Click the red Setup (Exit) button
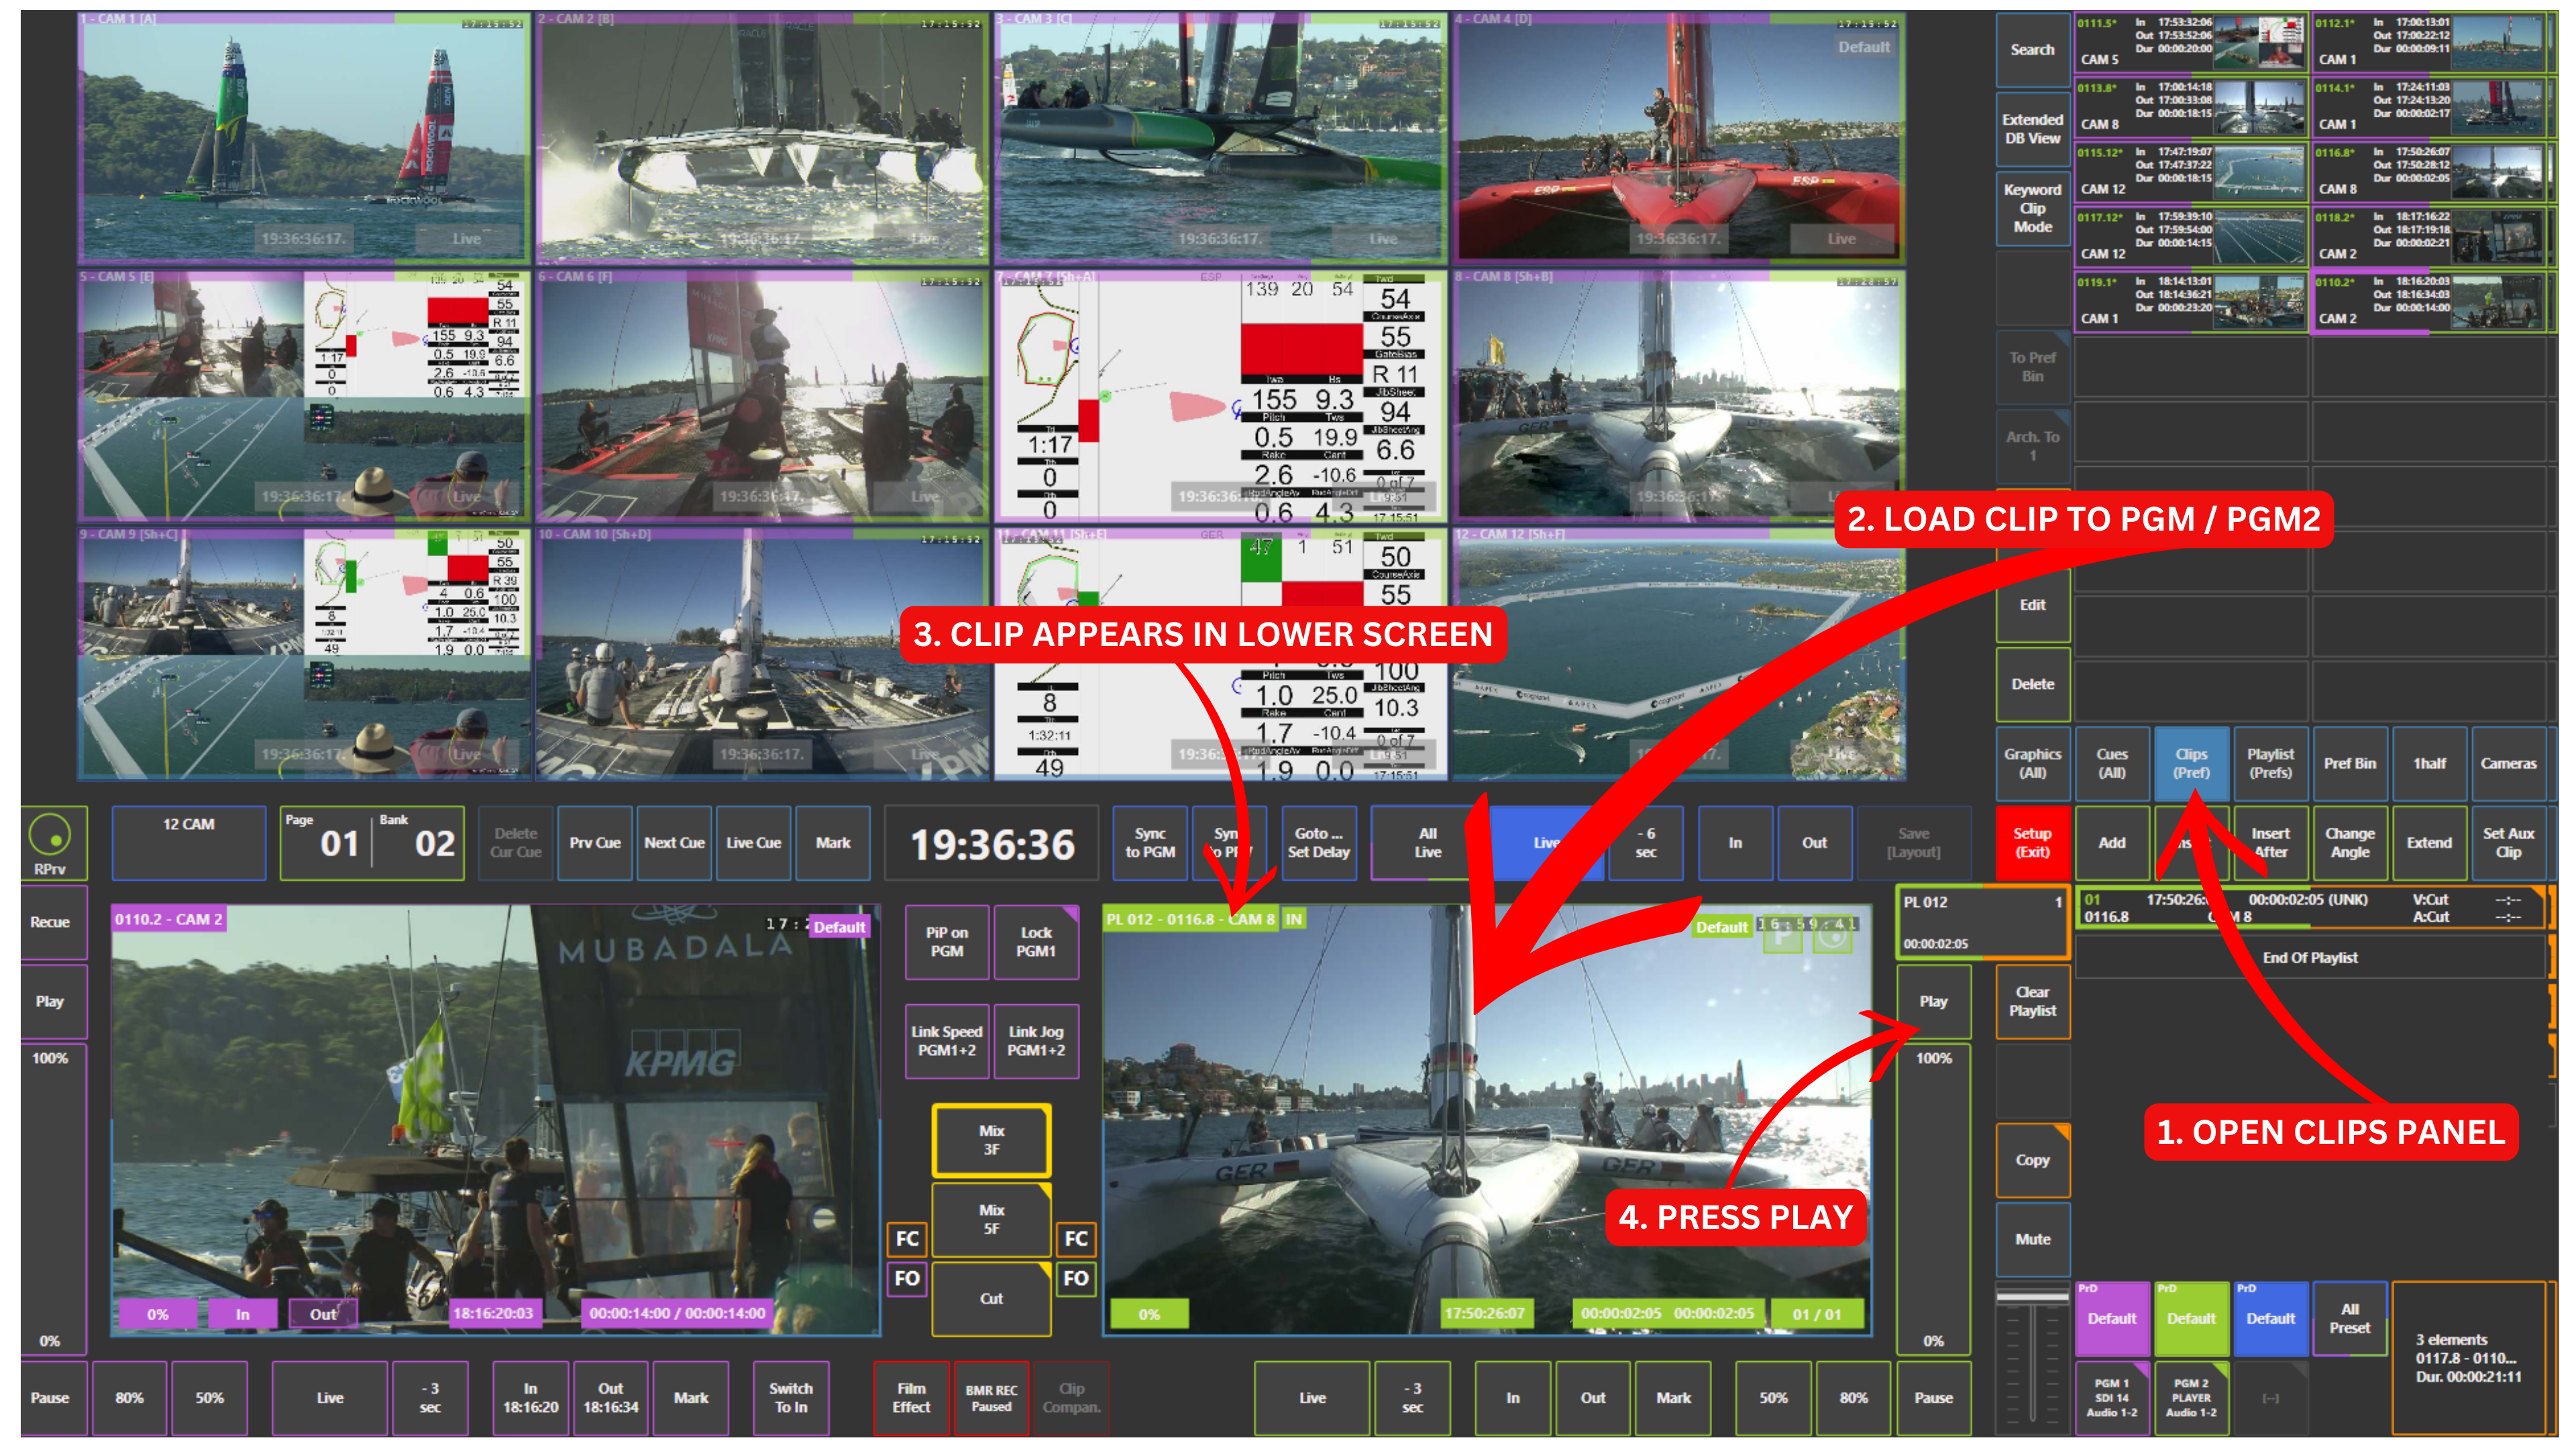This screenshot has height=1449, width=2576. 2032,843
